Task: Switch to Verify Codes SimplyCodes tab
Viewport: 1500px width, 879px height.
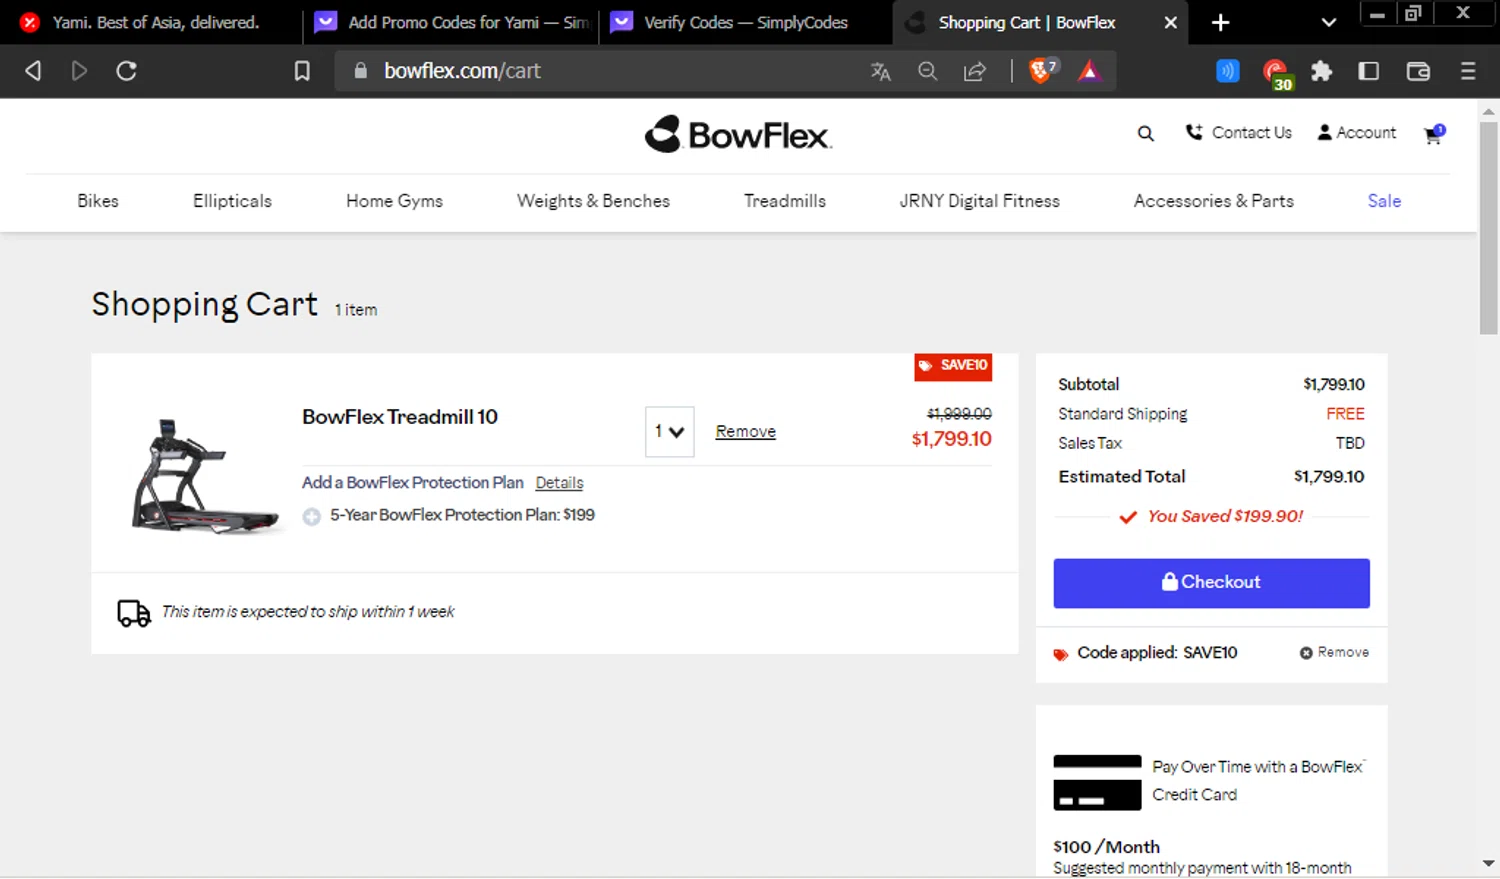Action: 745,22
